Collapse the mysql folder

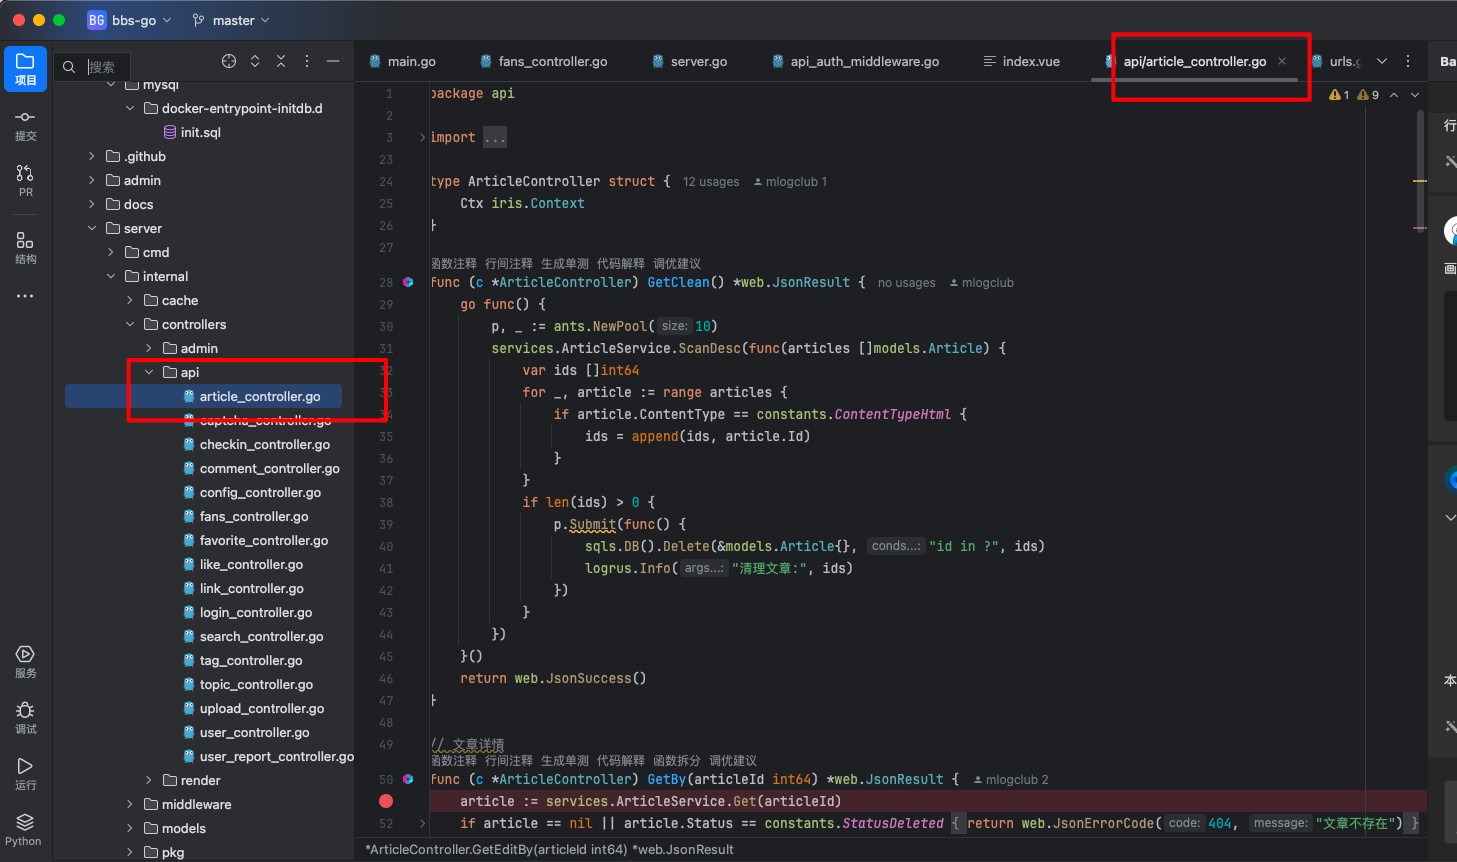click(111, 85)
